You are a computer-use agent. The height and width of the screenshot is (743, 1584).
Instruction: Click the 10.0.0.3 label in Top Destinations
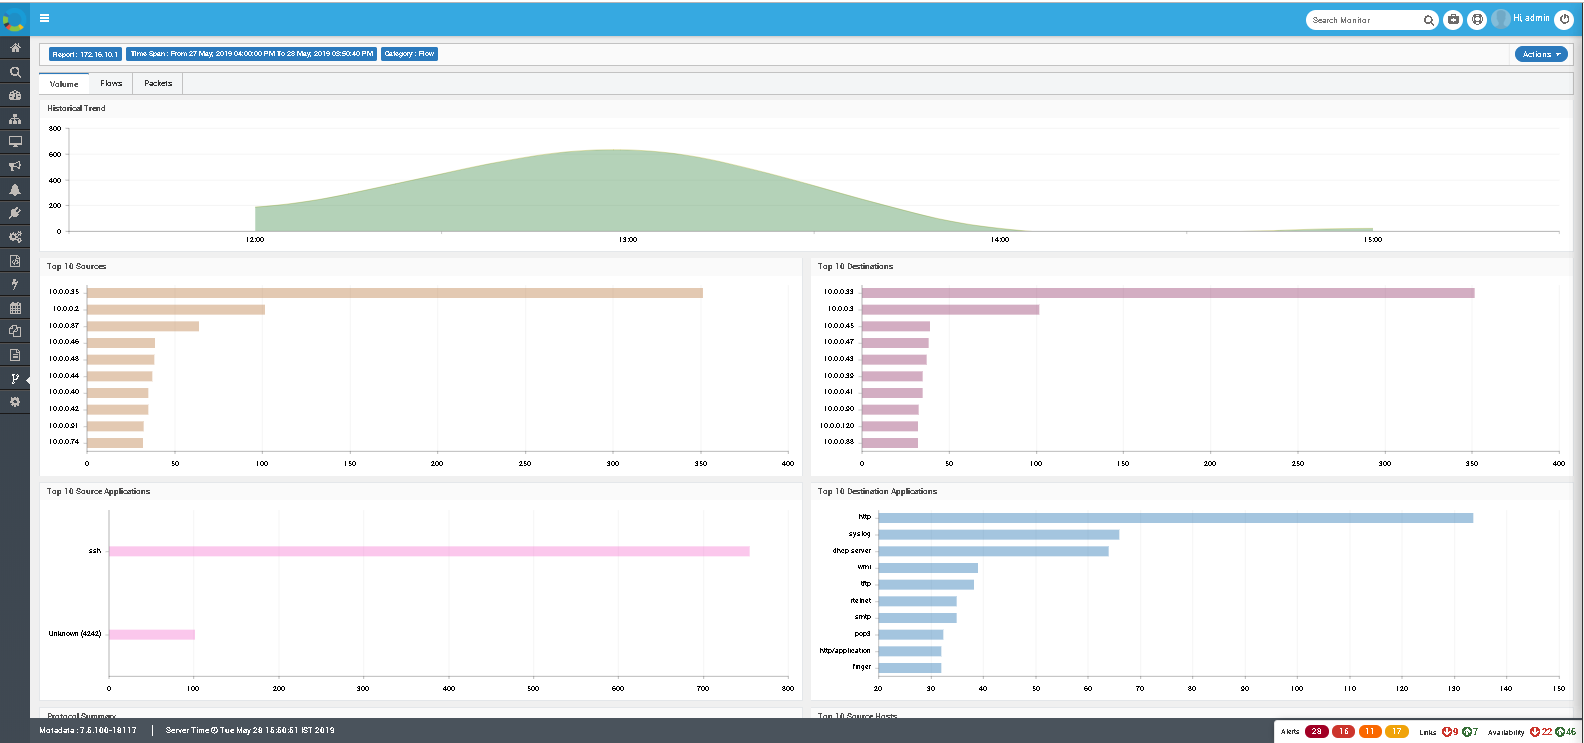pyautogui.click(x=840, y=309)
